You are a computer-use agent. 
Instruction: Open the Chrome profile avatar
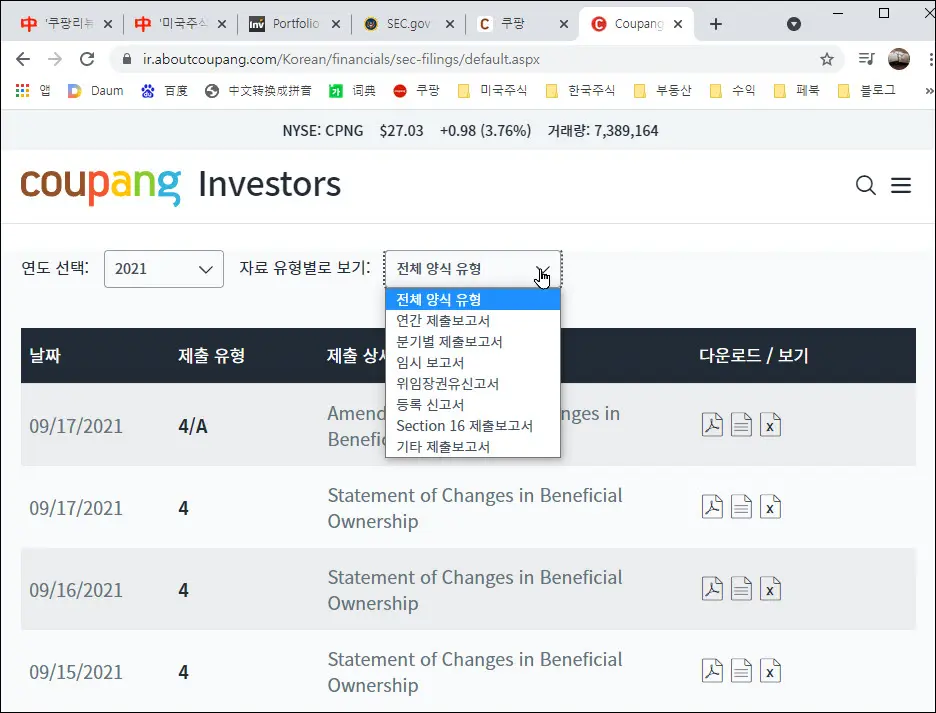click(899, 59)
